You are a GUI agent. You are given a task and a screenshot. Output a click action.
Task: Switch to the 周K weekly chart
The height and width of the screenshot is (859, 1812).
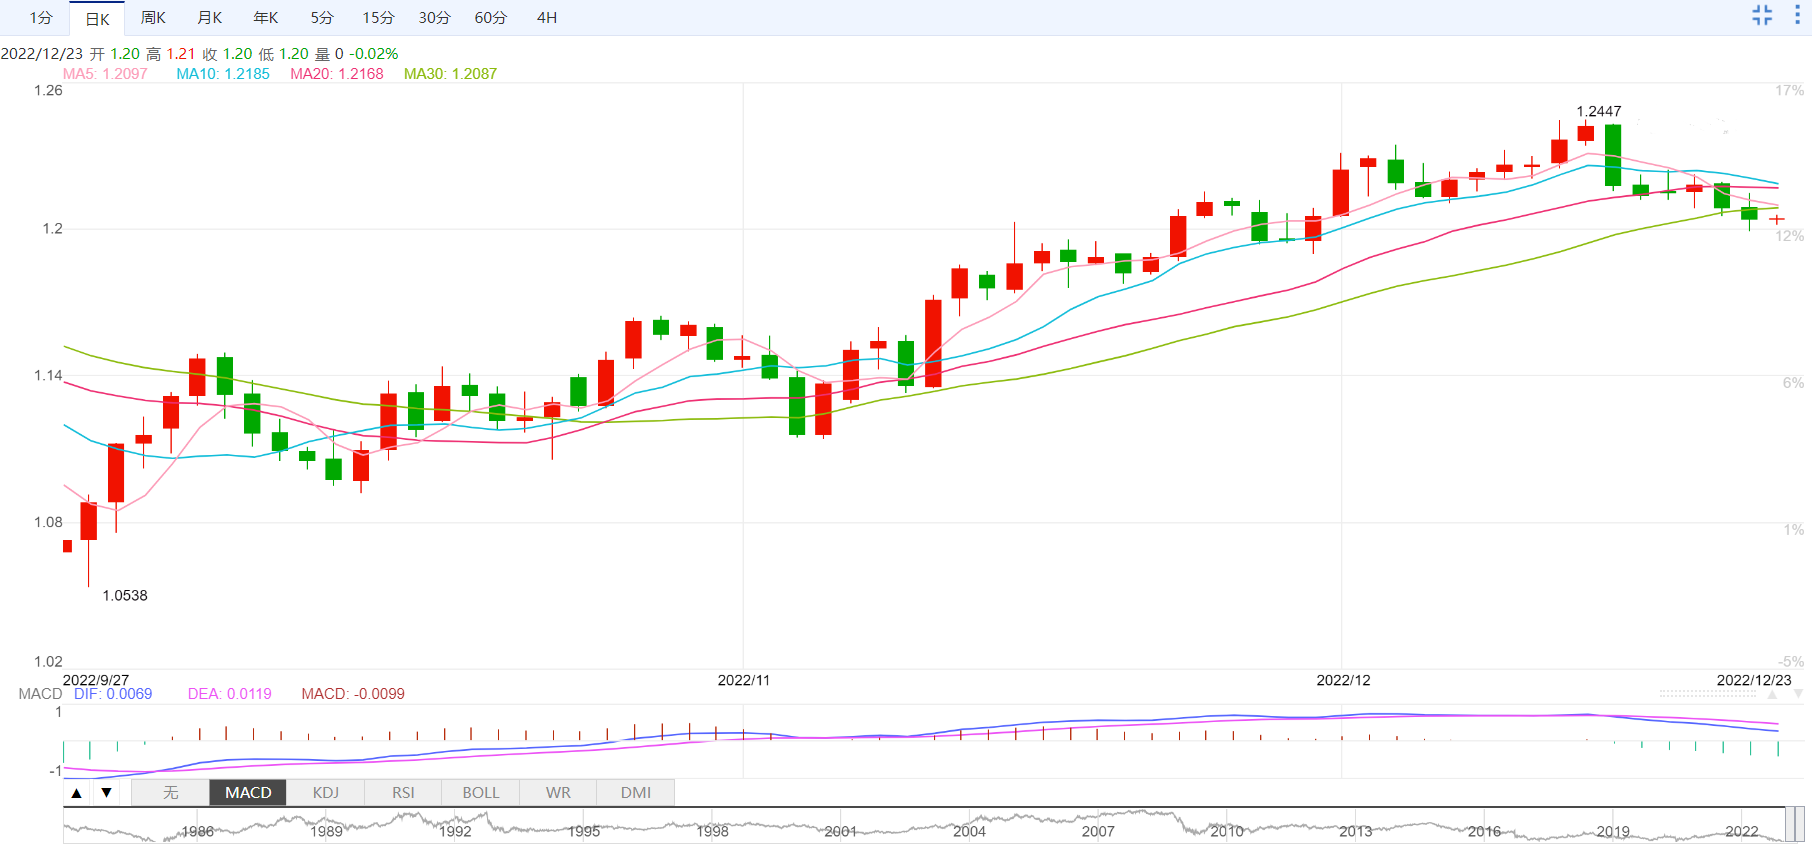point(153,18)
